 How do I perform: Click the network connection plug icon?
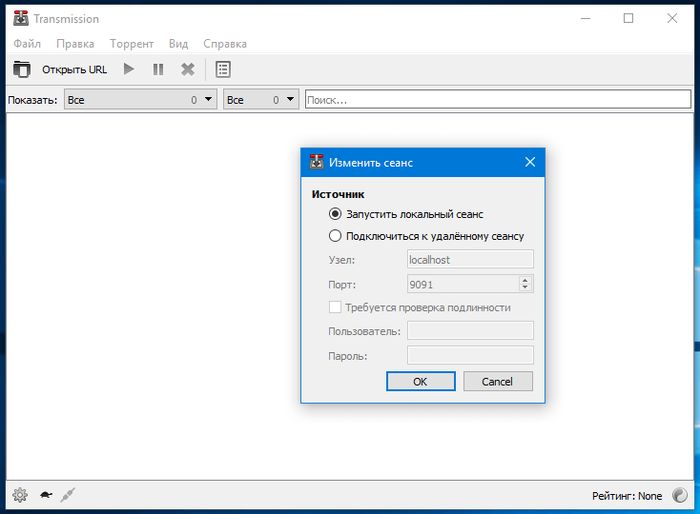coord(68,494)
